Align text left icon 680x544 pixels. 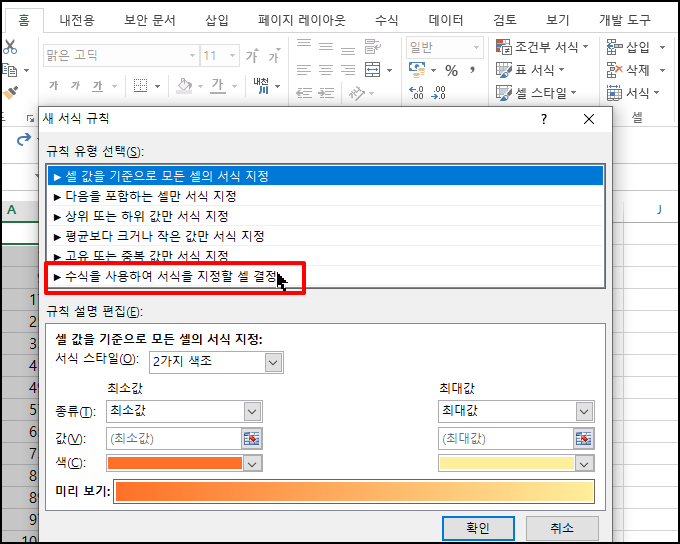[304, 69]
